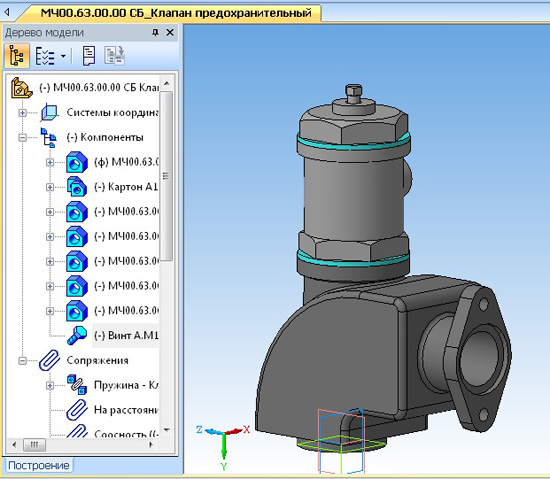Click the coordinate planes at model base
The image size is (550, 479).
click(341, 442)
